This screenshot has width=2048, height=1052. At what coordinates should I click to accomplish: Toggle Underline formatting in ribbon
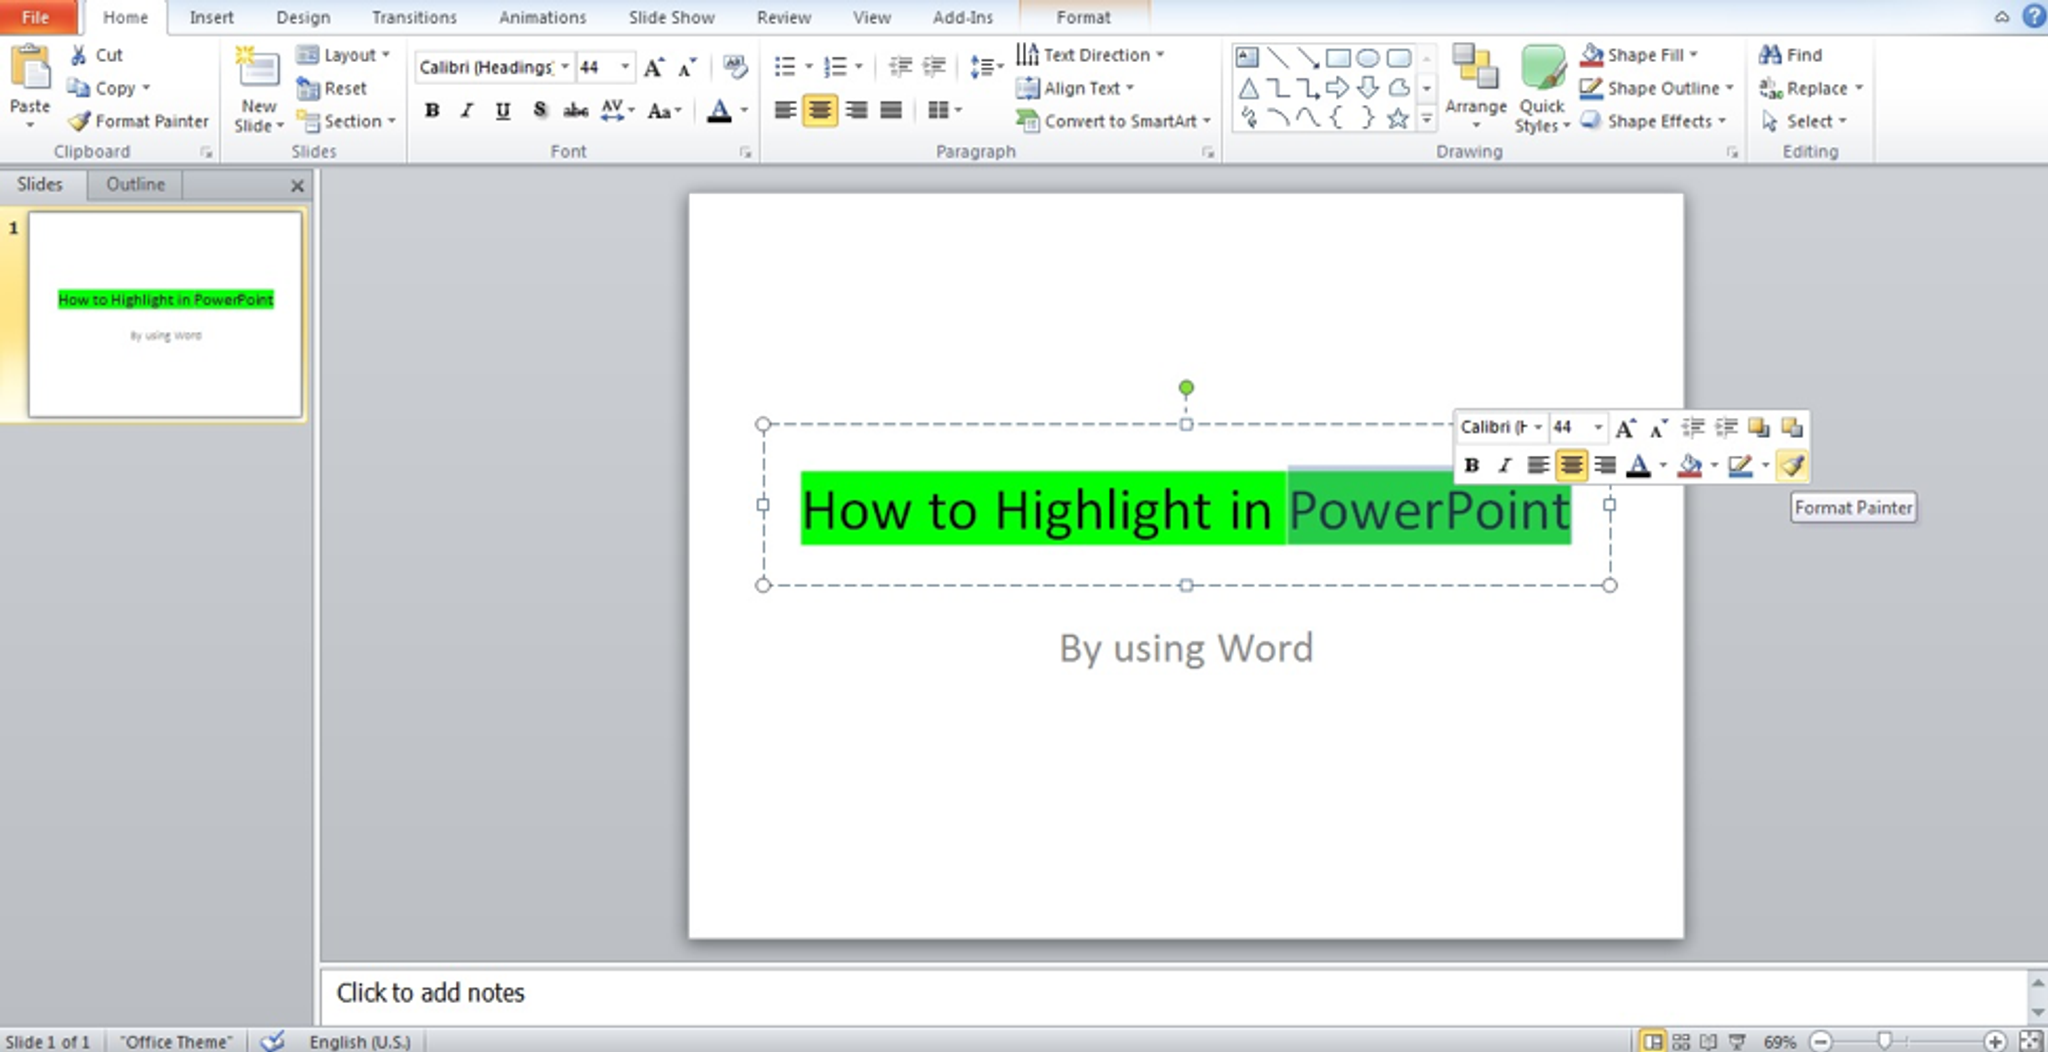coord(503,111)
